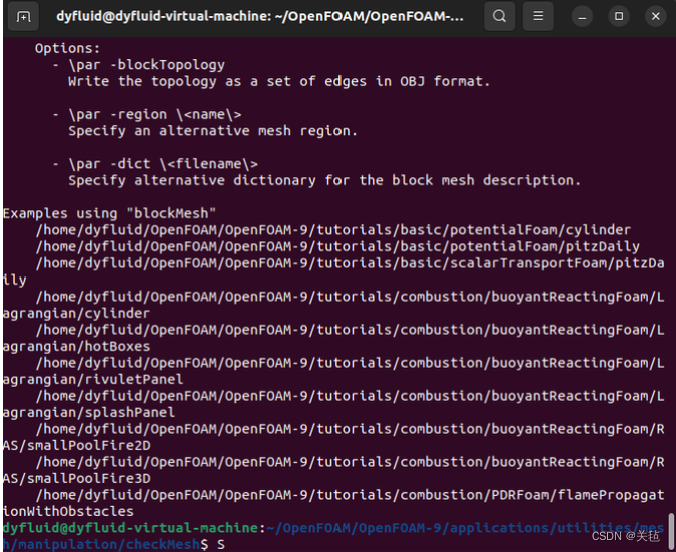Image resolution: width=676 pixels, height=552 pixels.
Task: Minimize the terminal window
Action: (x=582, y=16)
